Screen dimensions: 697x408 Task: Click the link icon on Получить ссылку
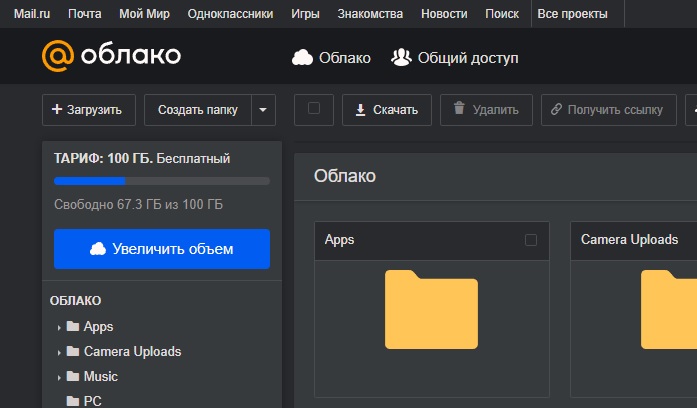tap(556, 109)
